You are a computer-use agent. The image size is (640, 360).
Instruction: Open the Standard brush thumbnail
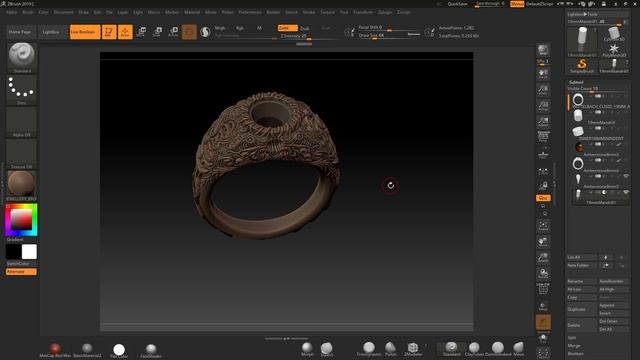pyautogui.click(x=22, y=58)
